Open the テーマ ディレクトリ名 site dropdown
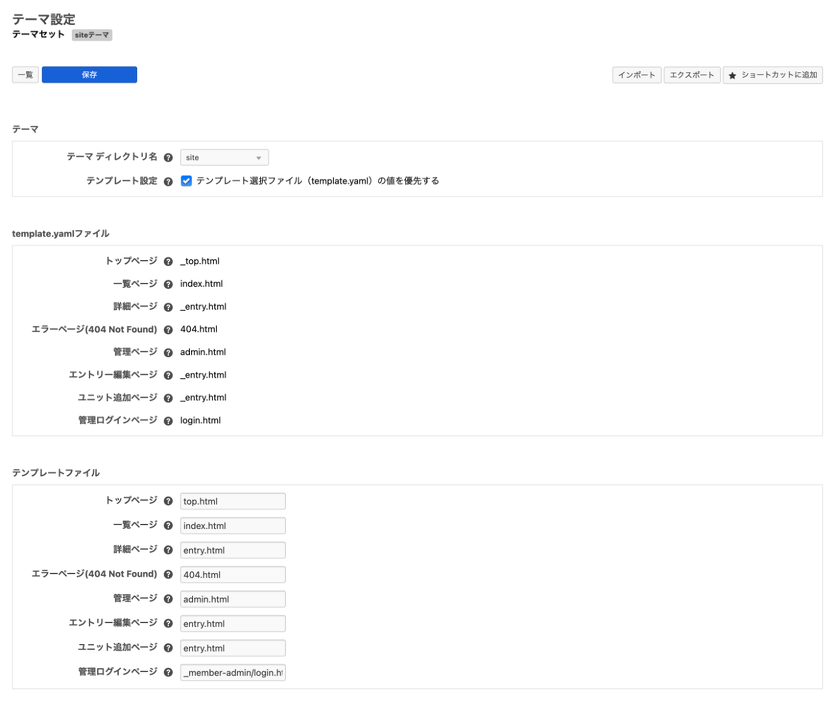 (224, 158)
